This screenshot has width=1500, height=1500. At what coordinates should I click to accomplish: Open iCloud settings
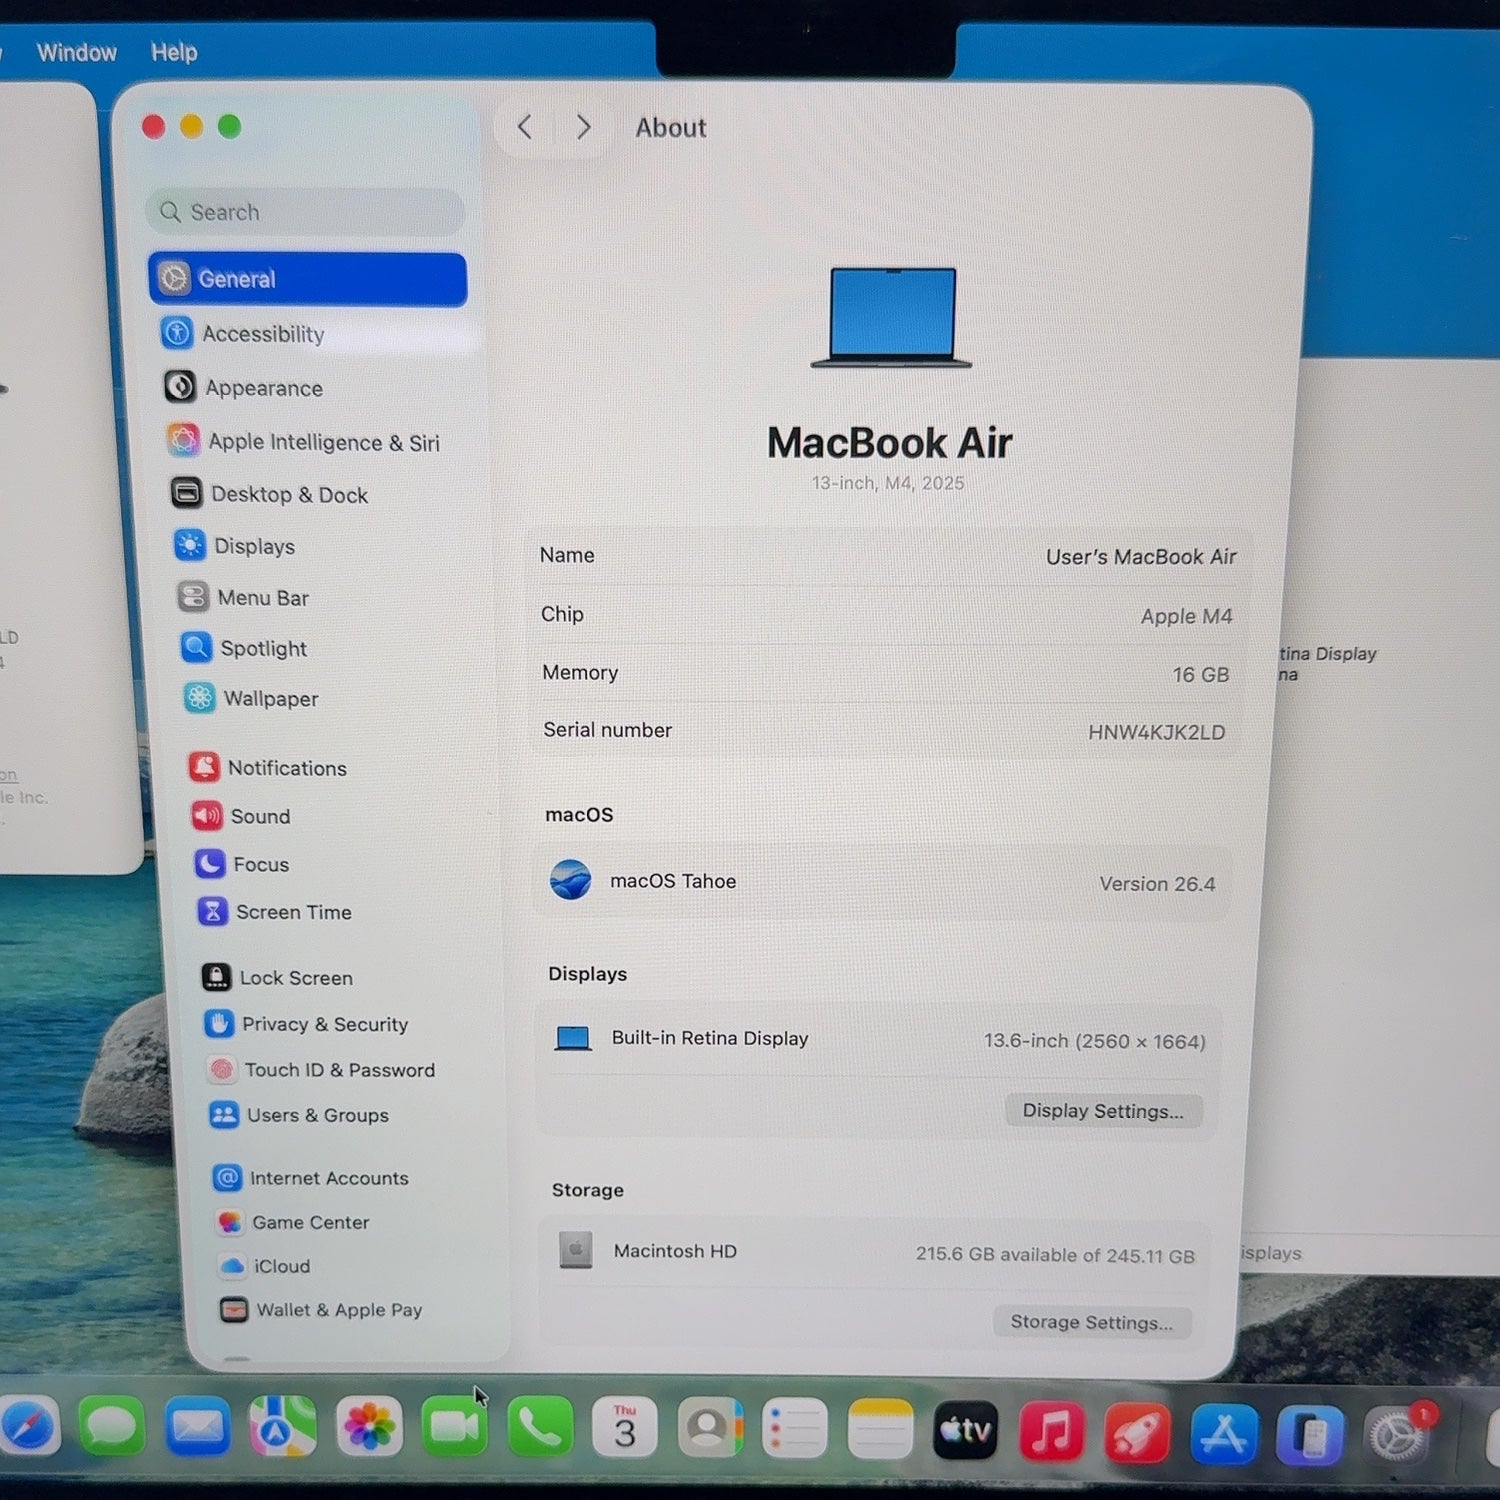pos(265,1266)
